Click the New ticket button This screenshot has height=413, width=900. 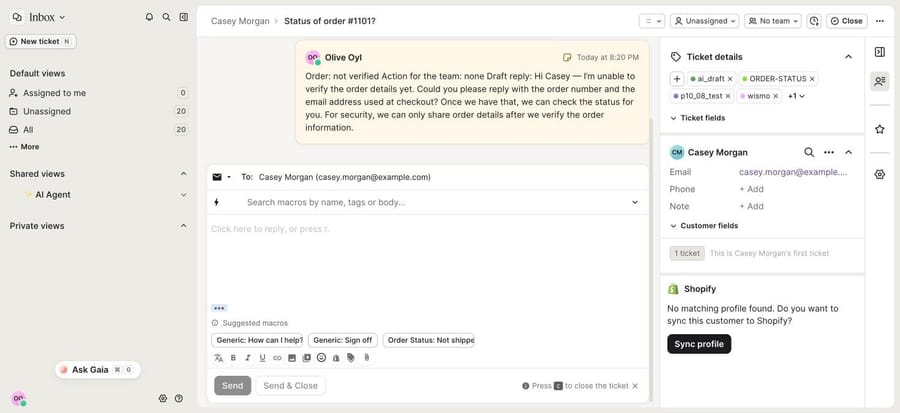pyautogui.click(x=41, y=41)
